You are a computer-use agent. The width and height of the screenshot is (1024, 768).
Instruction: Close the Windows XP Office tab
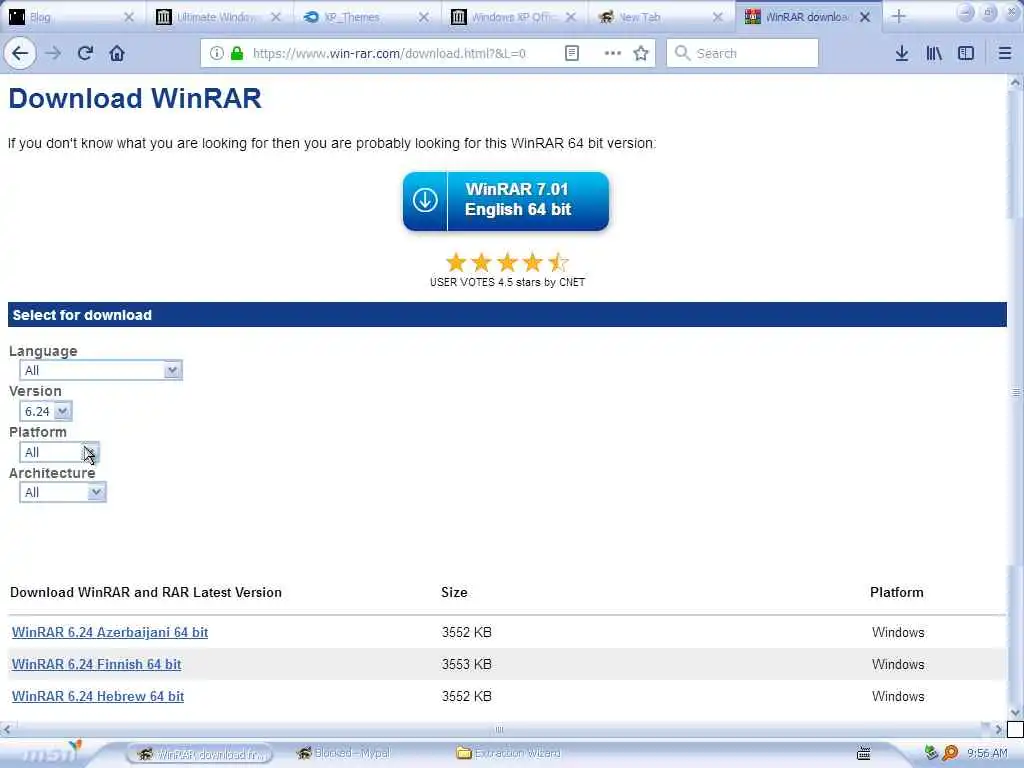click(x=571, y=17)
